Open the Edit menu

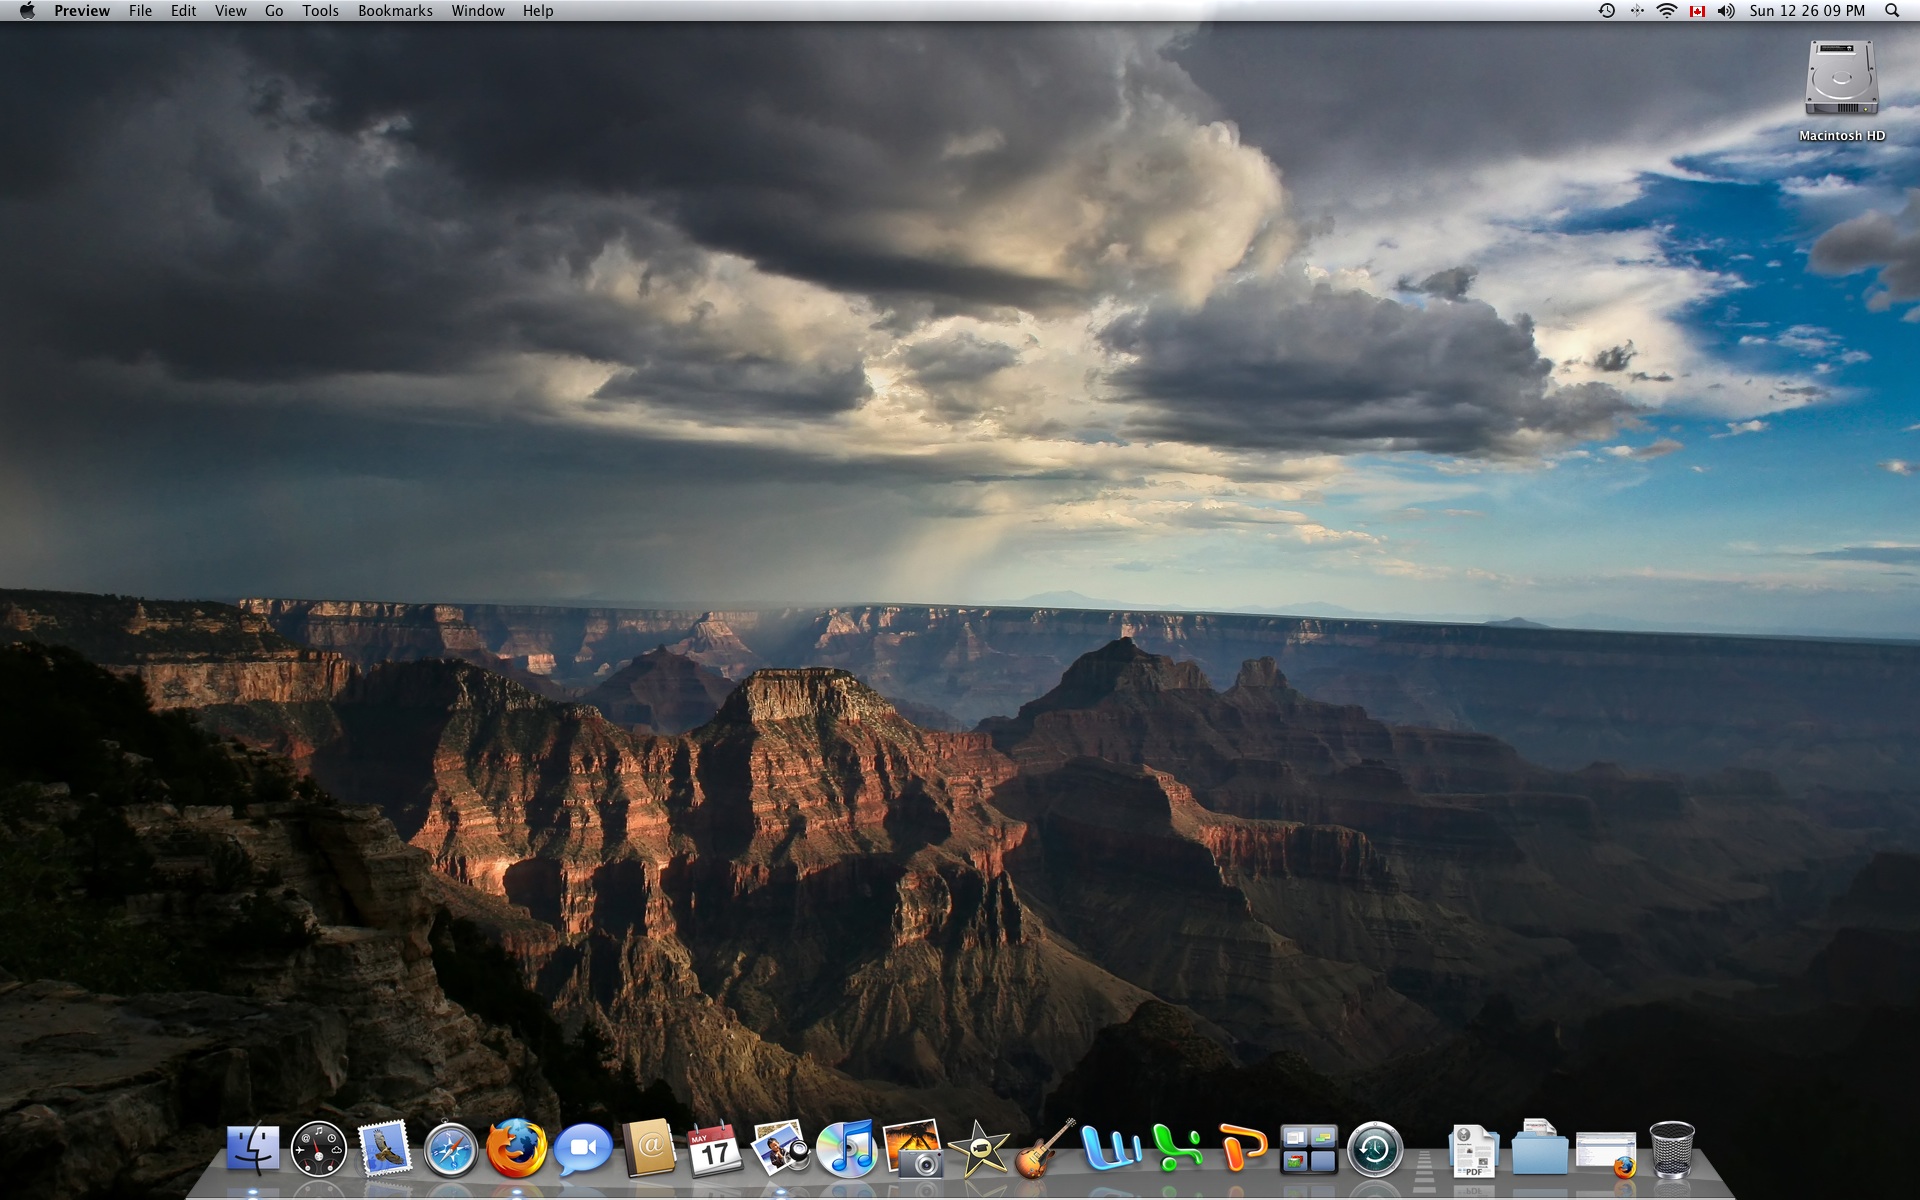pos(183,11)
